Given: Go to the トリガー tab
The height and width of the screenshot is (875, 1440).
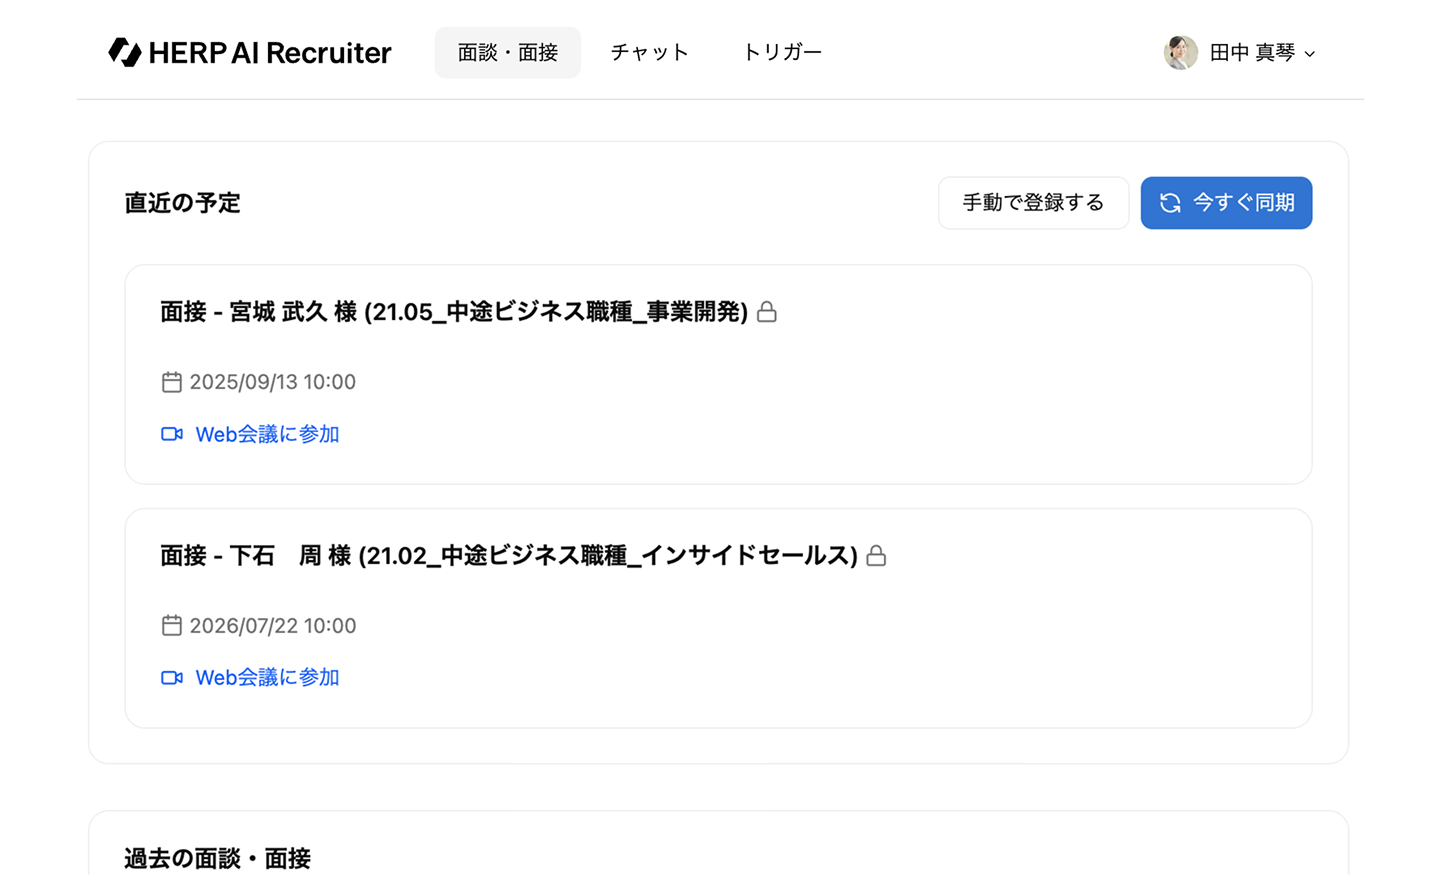Looking at the screenshot, I should [782, 52].
